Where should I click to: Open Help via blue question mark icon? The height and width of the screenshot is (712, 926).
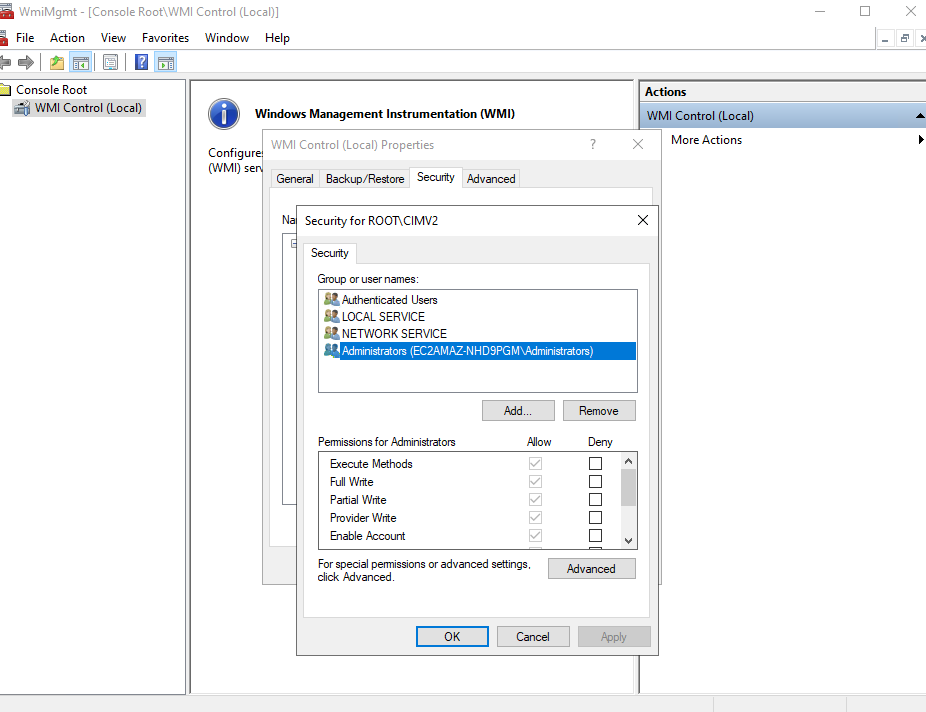click(x=142, y=63)
